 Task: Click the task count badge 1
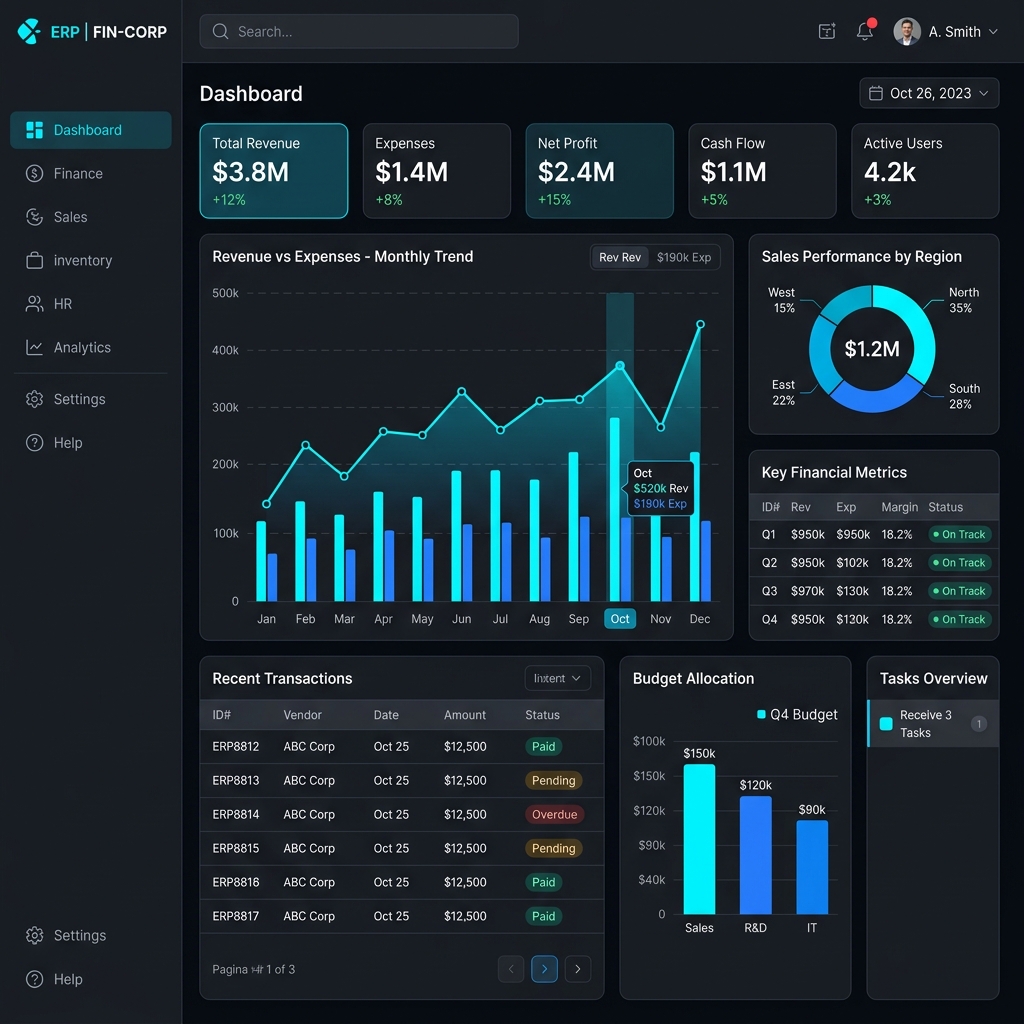tap(978, 724)
